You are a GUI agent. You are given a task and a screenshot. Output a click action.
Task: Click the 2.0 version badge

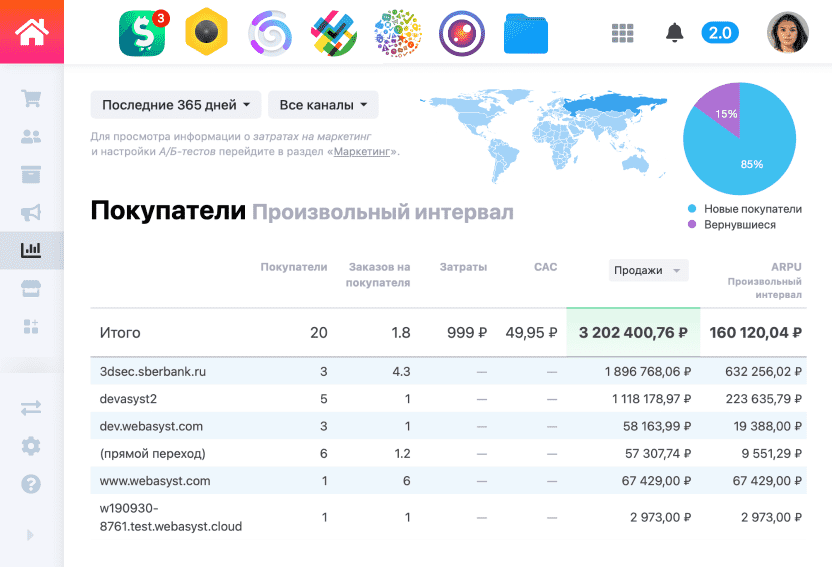[720, 33]
